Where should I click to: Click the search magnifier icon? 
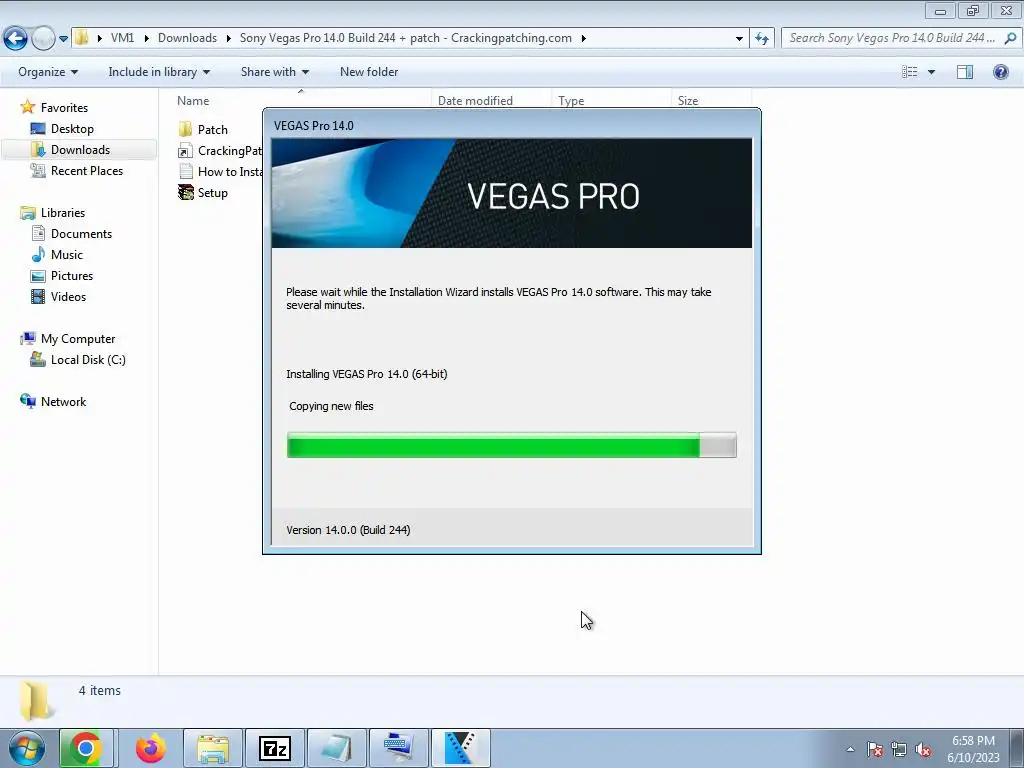[1011, 38]
